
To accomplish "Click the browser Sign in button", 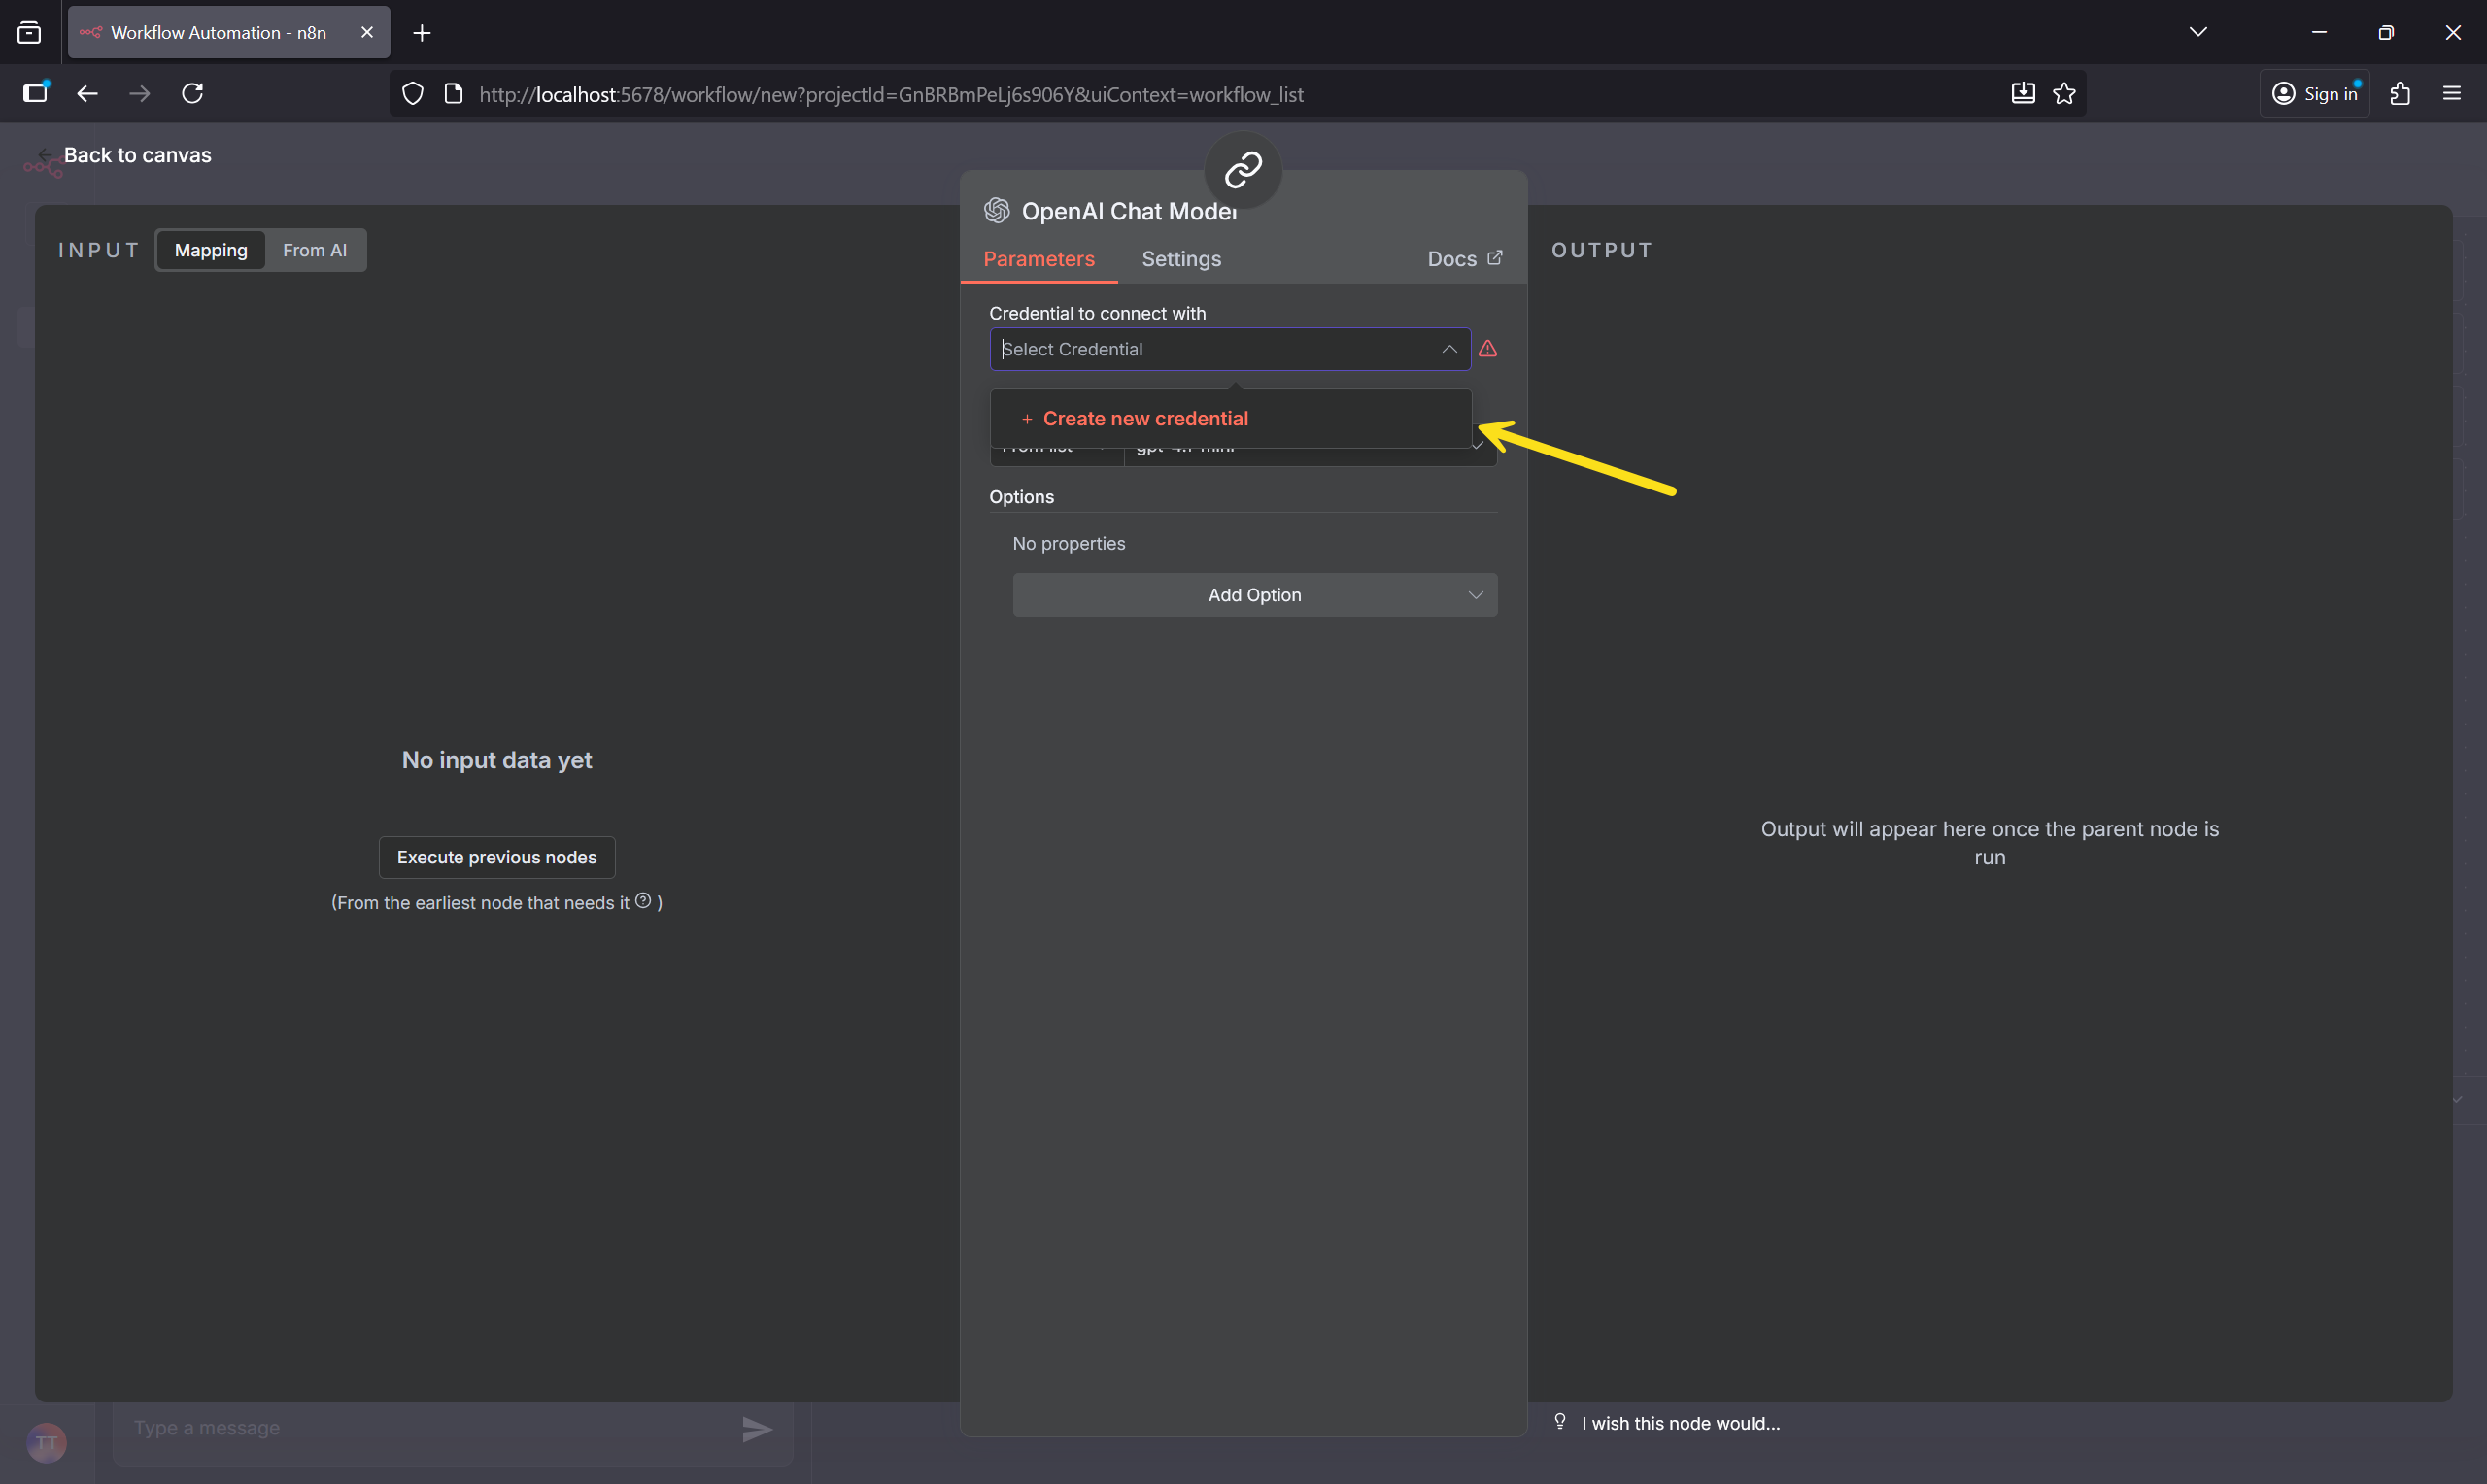I will point(2314,93).
